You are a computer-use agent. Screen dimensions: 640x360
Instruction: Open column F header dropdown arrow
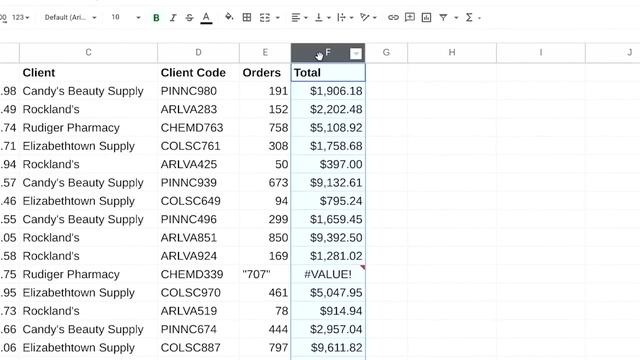(x=356, y=53)
